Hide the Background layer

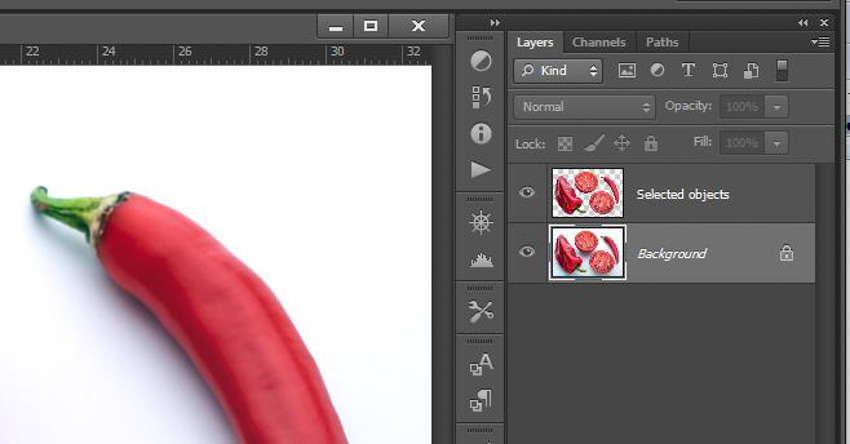[x=526, y=252]
